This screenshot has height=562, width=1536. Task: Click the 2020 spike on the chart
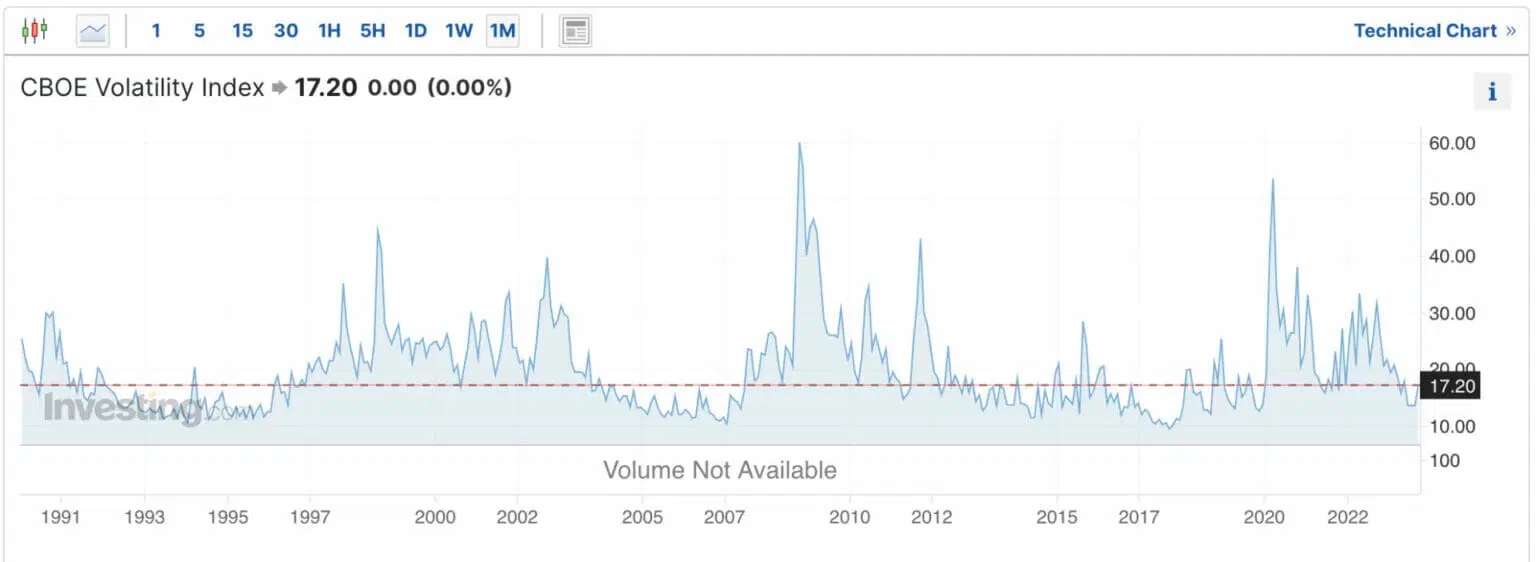pyautogui.click(x=1272, y=181)
